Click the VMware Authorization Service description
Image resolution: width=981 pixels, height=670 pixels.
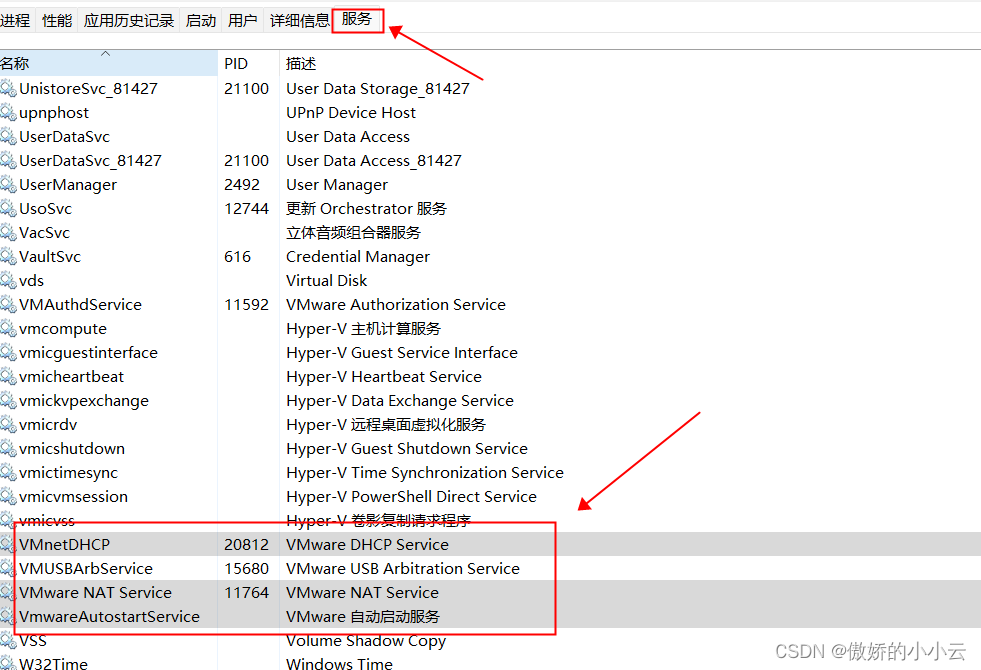click(396, 304)
